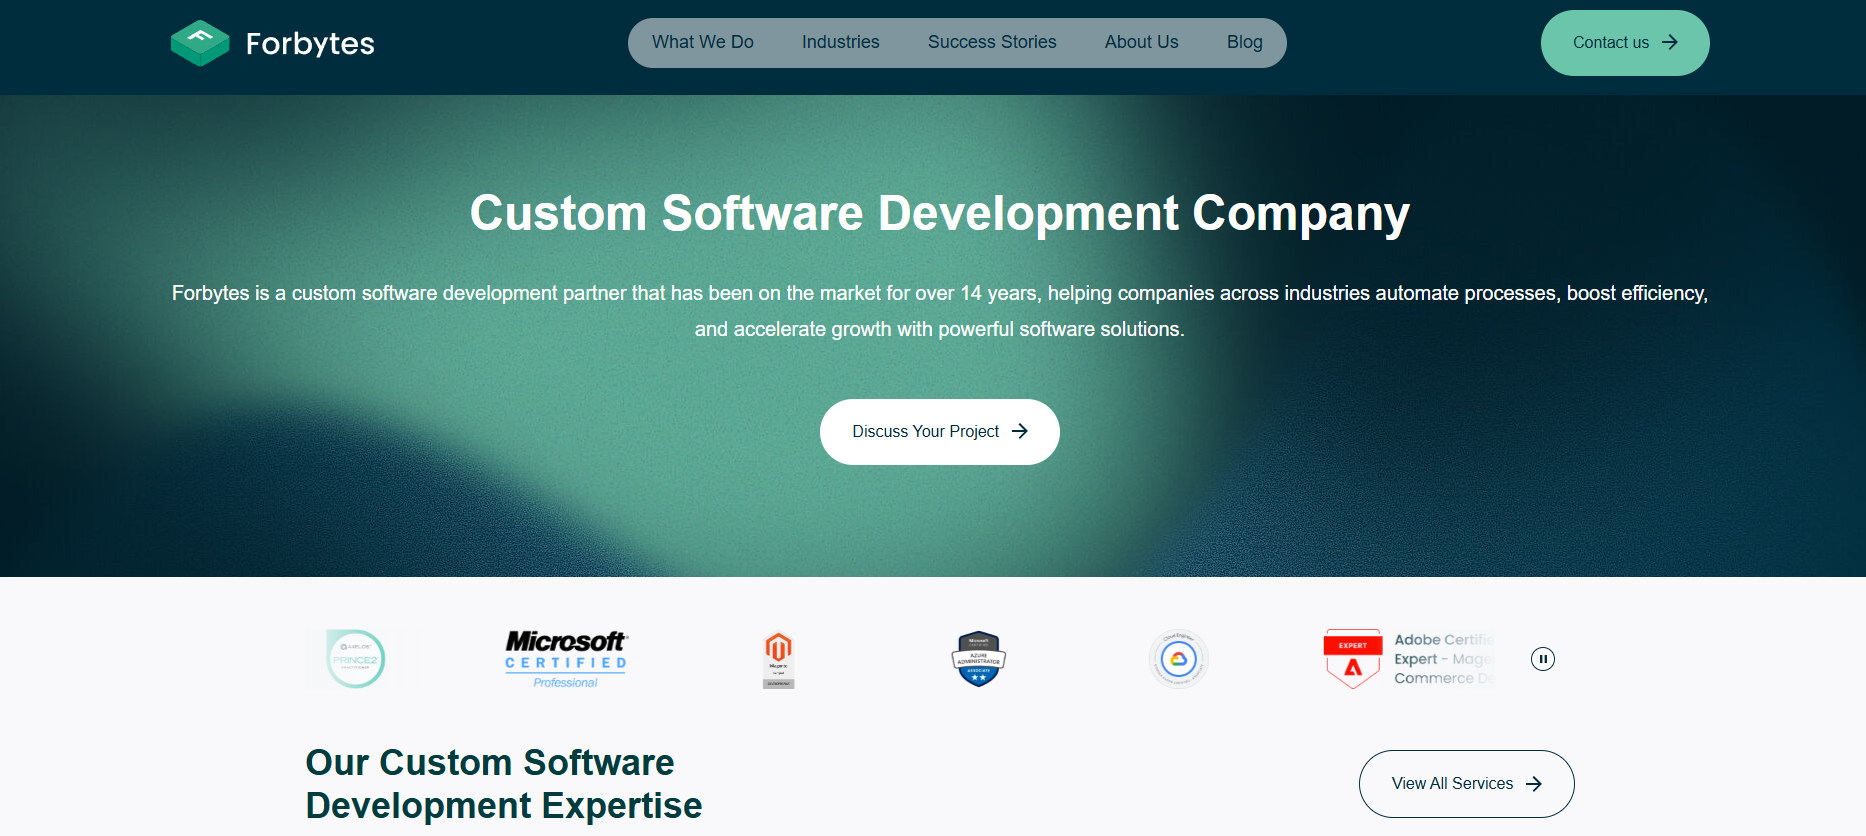Pause the certification logo carousel
This screenshot has height=836, width=1866.
[x=1542, y=659]
